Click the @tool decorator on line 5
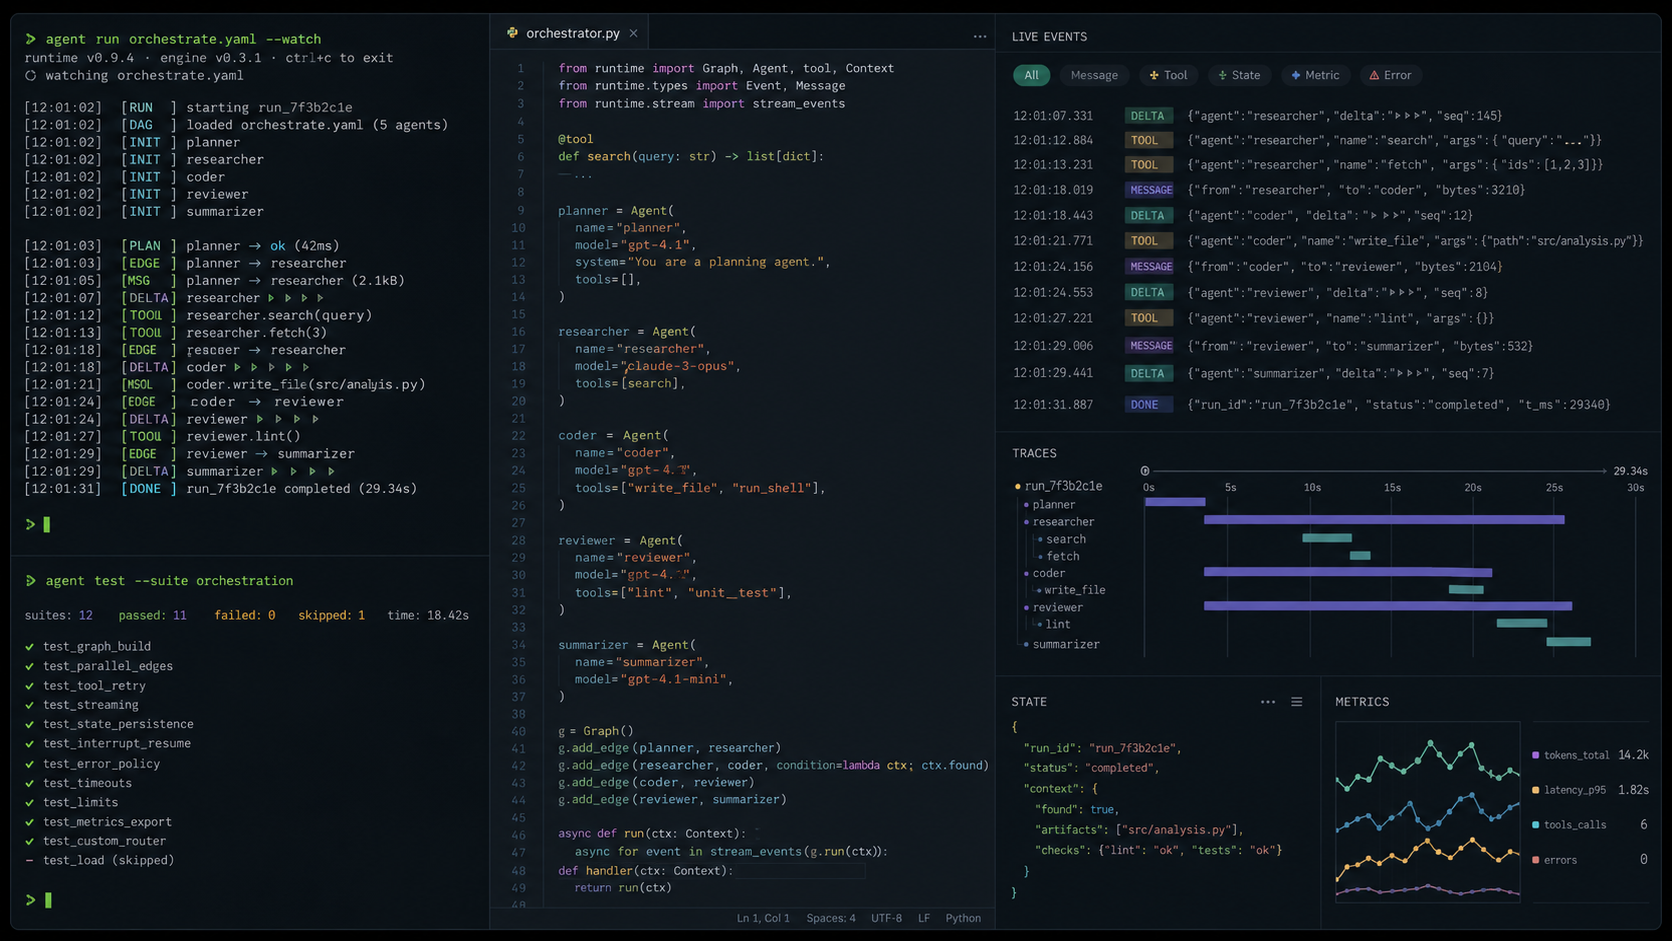The width and height of the screenshot is (1672, 941). click(x=575, y=139)
